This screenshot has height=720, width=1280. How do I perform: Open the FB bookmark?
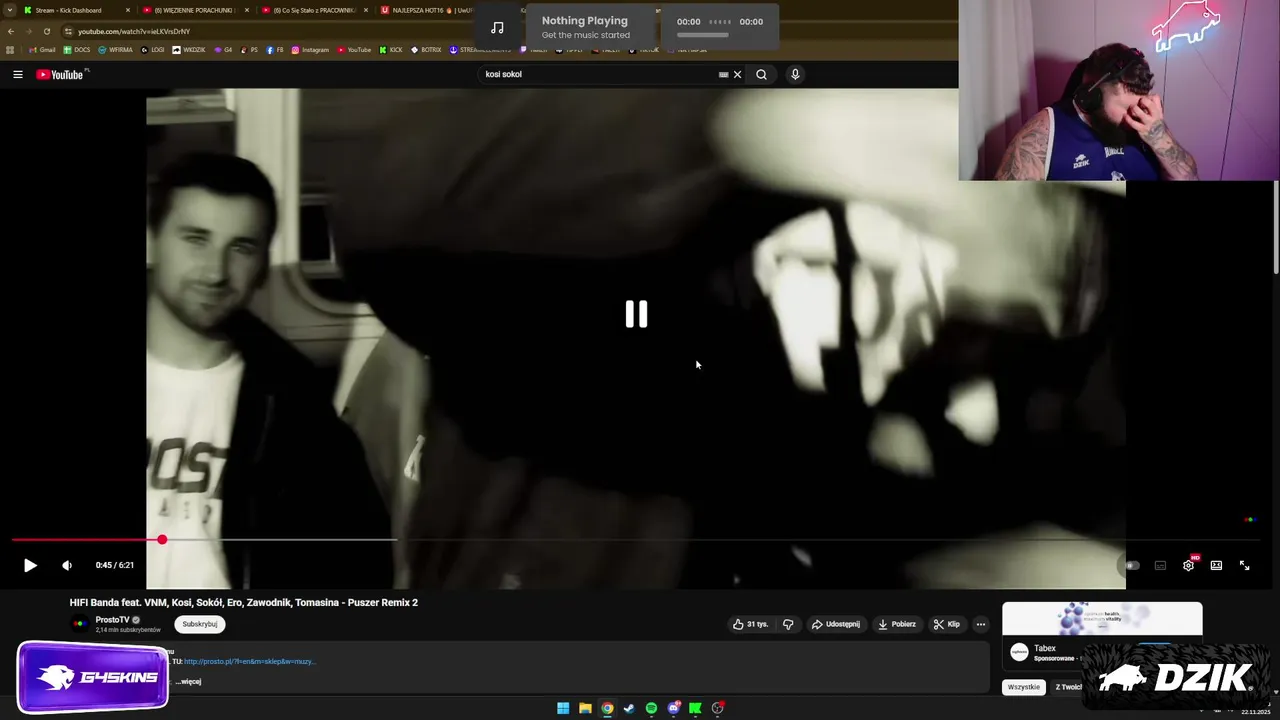pyautogui.click(x=275, y=50)
